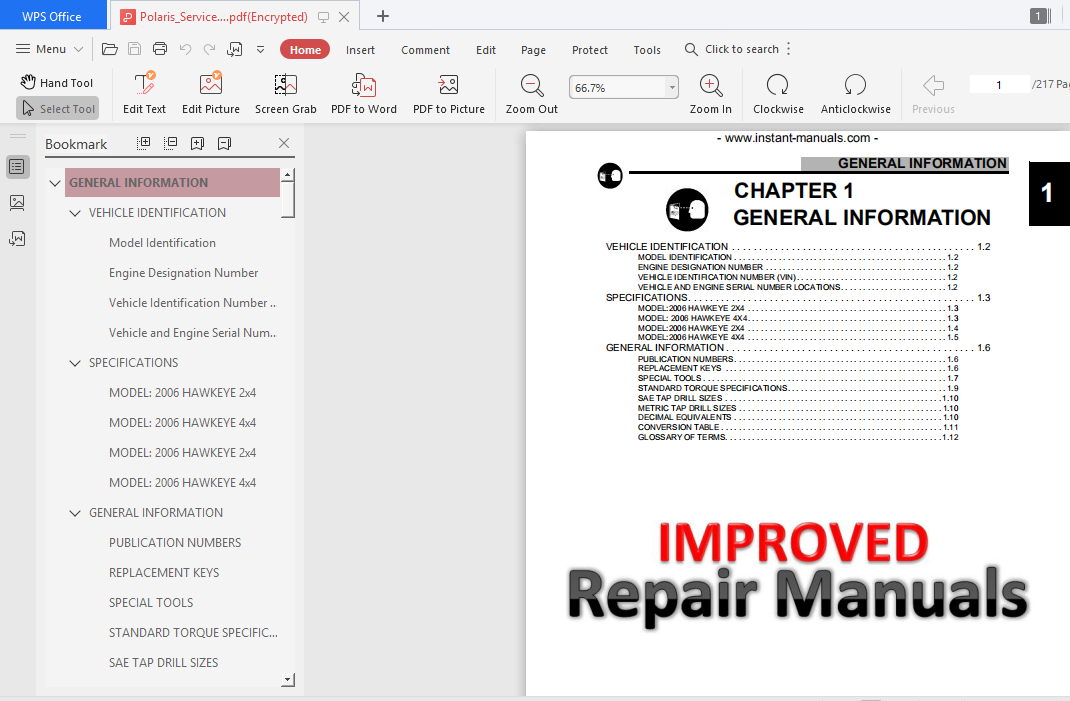This screenshot has height=701, width=1070.
Task: Click the Expand all bookmarks icon
Action: tap(143, 143)
